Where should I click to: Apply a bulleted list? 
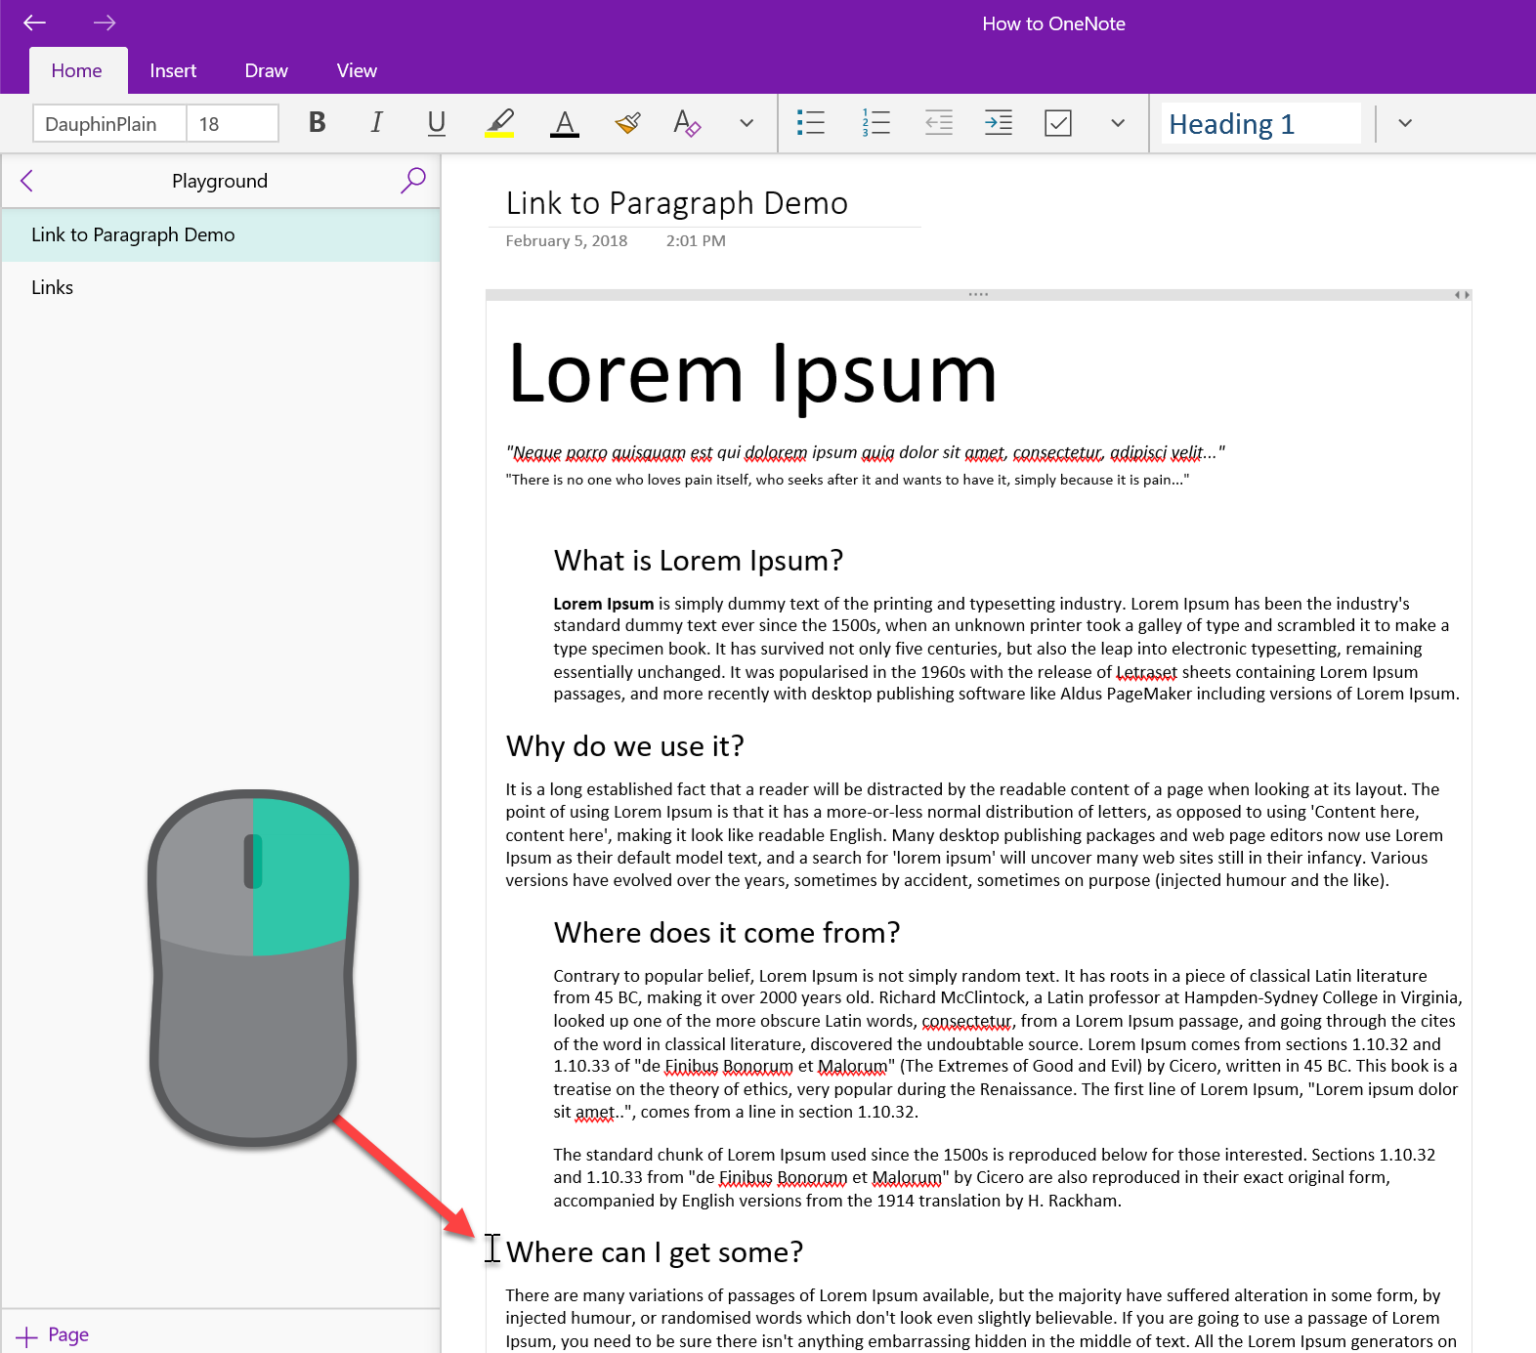811,122
